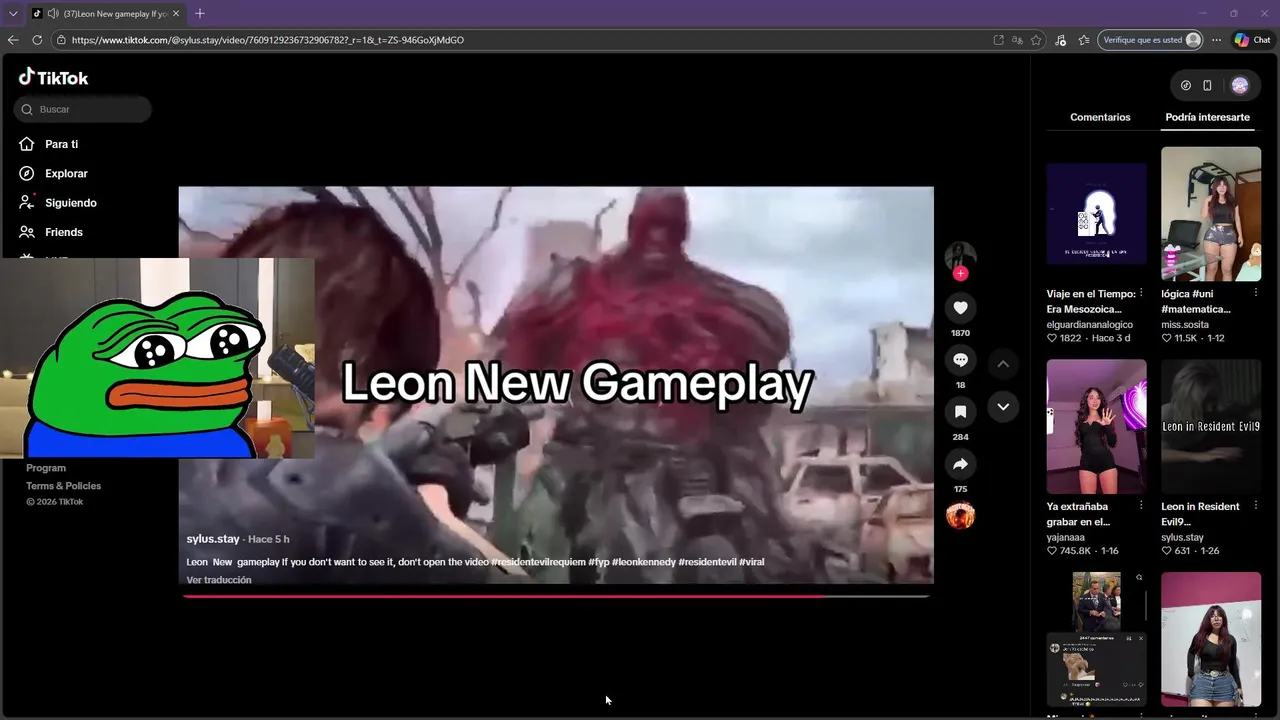Open more options for Viaje en el Tiempo
This screenshot has height=720, width=1280.
point(1141,293)
